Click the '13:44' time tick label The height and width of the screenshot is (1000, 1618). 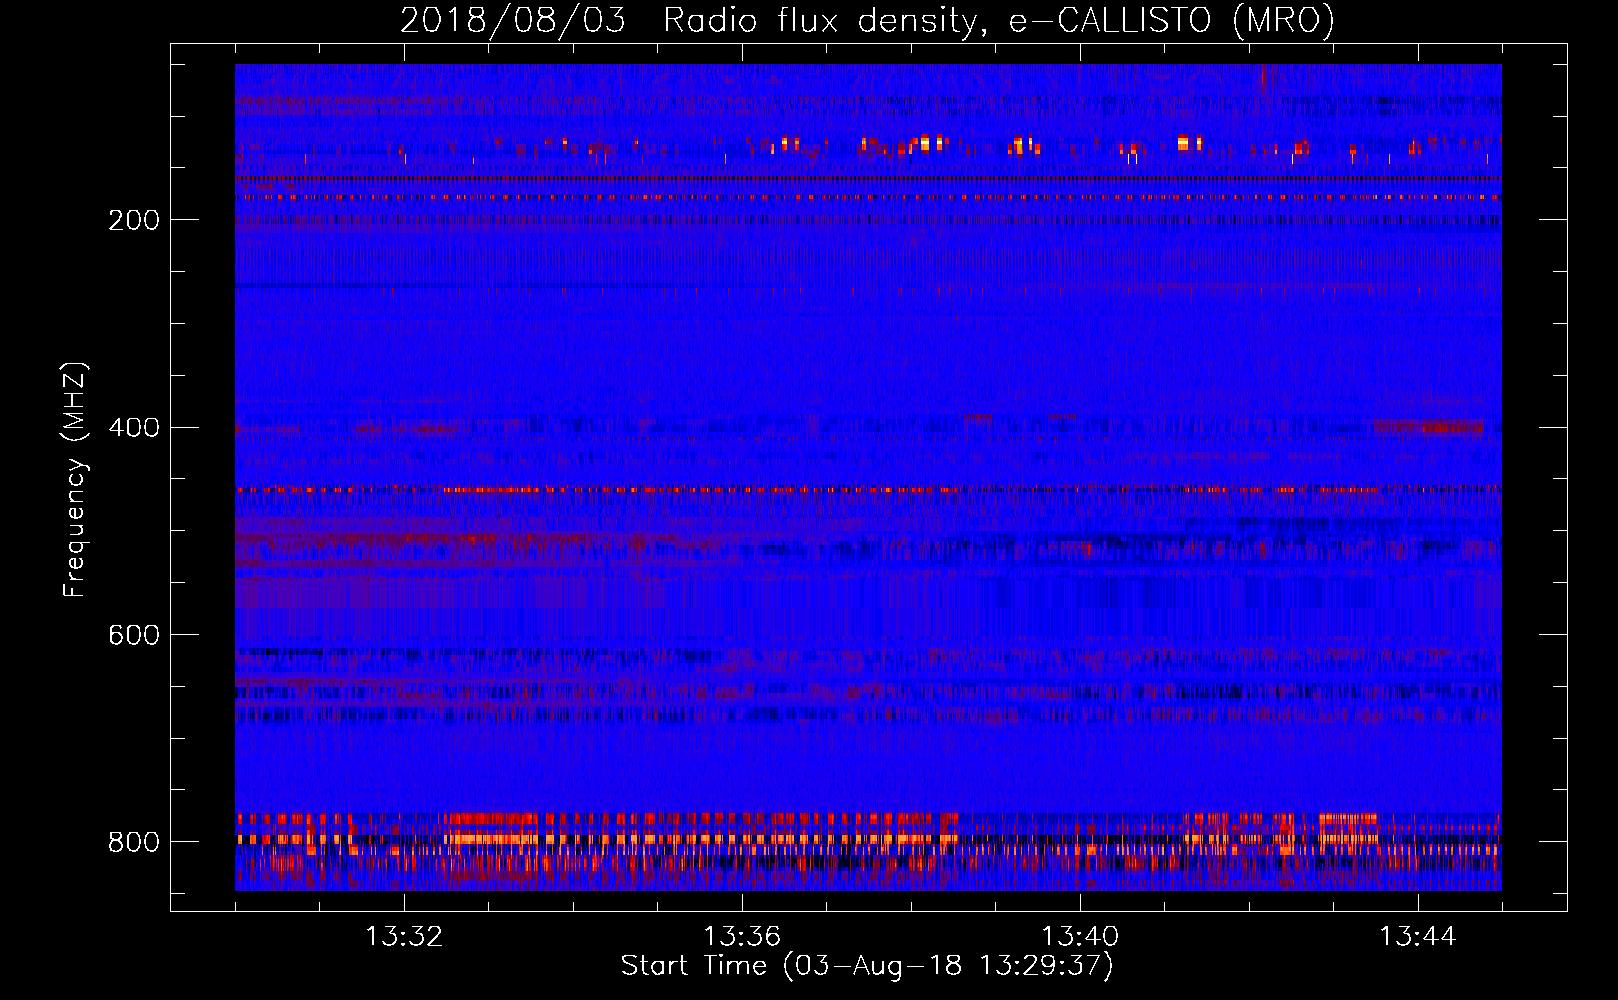1418,937
